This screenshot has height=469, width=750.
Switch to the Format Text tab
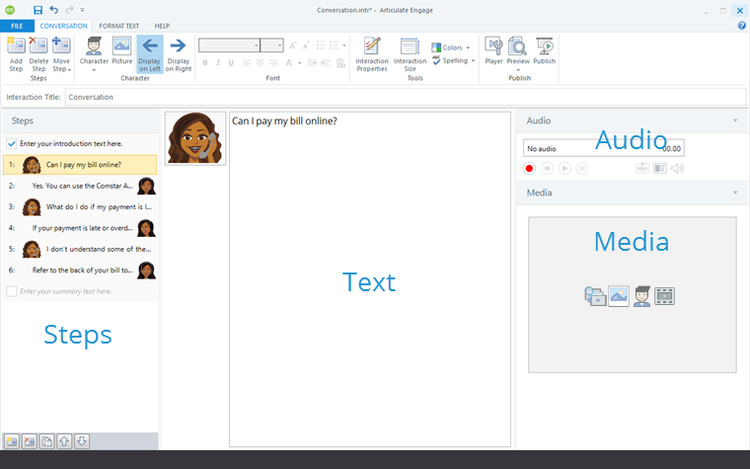(x=119, y=25)
